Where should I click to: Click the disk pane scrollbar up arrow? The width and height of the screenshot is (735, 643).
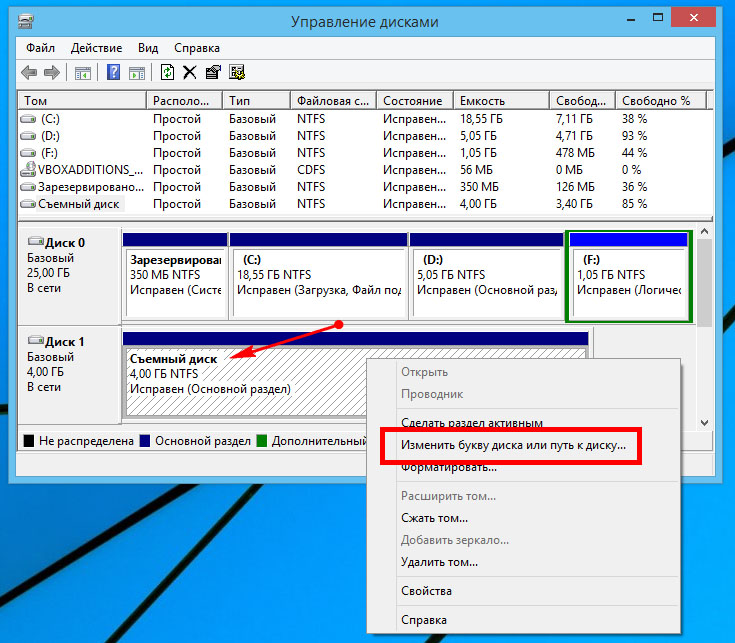pyautogui.click(x=704, y=232)
